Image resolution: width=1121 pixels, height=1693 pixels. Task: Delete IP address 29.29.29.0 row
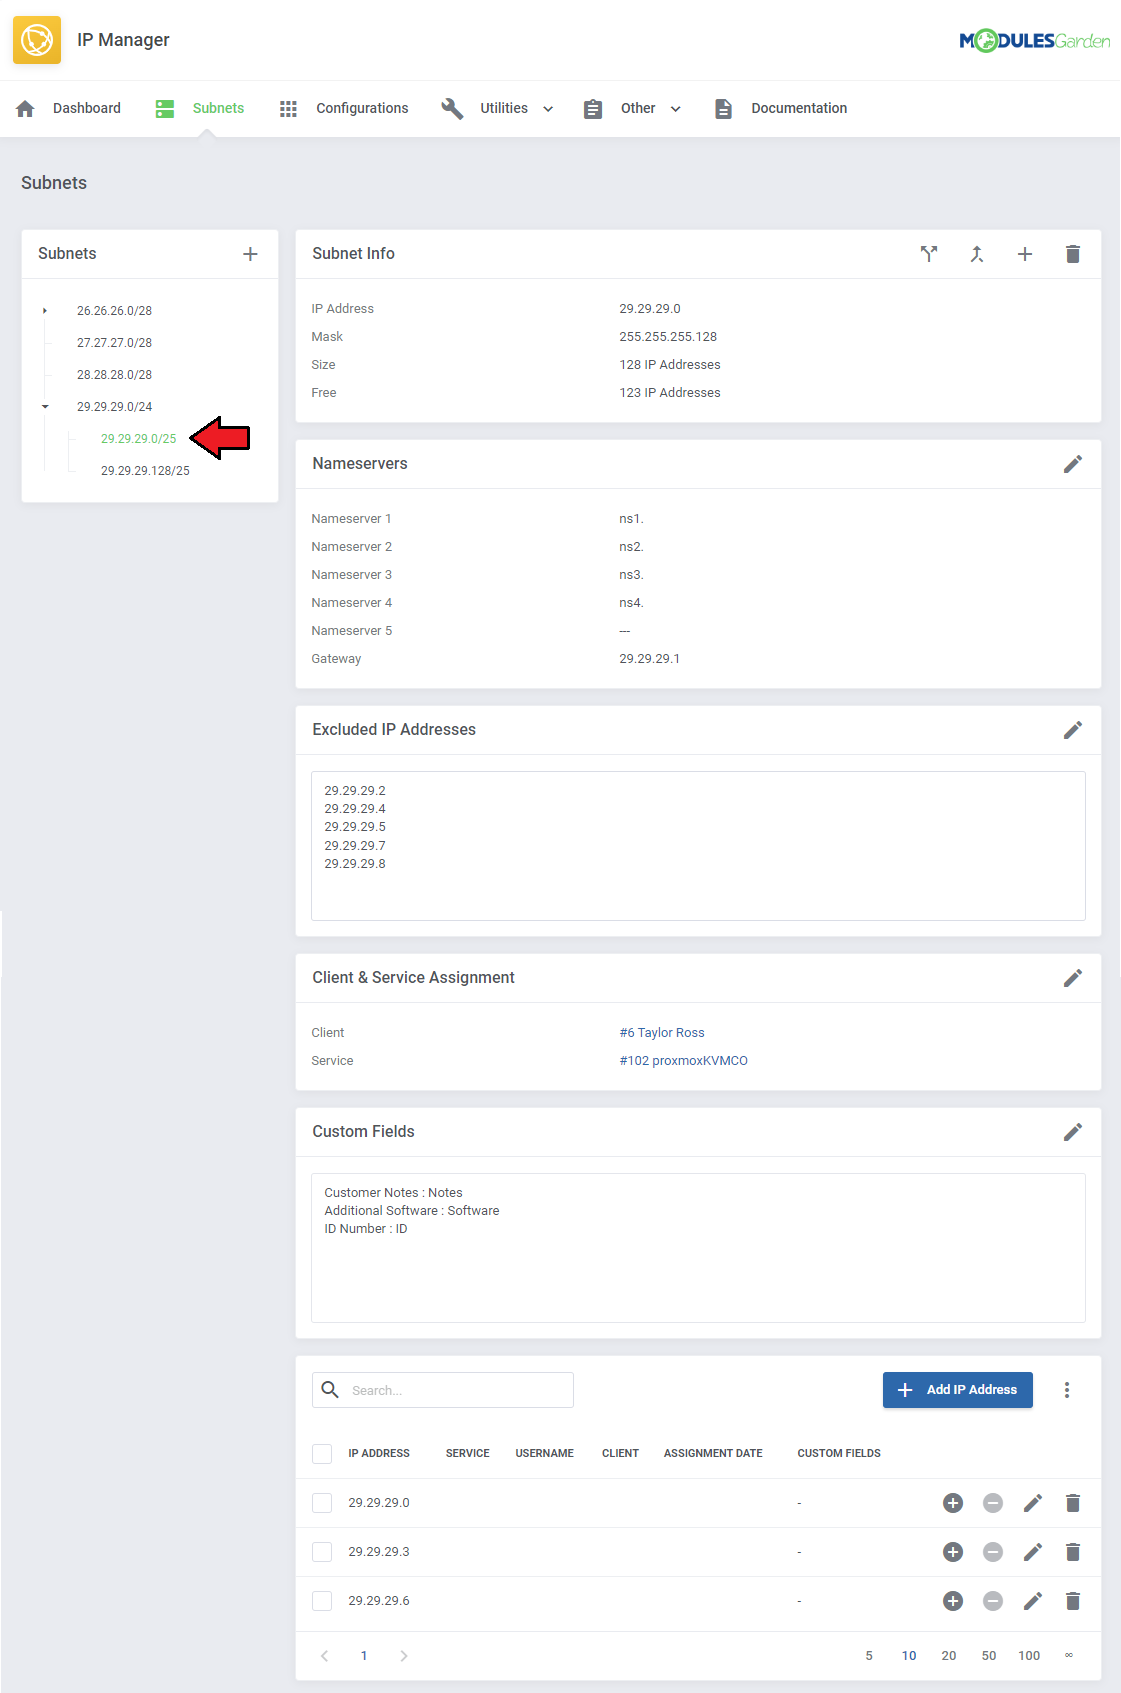1073,1503
